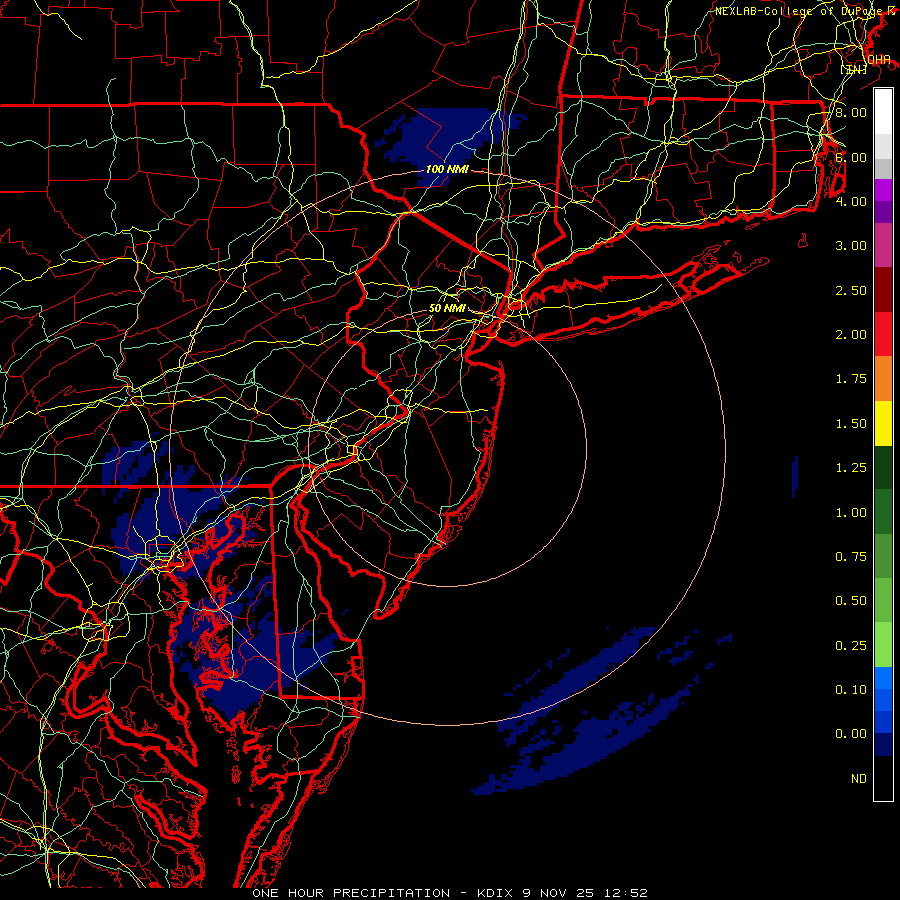Click the '0.00' legend label

pyautogui.click(x=850, y=734)
